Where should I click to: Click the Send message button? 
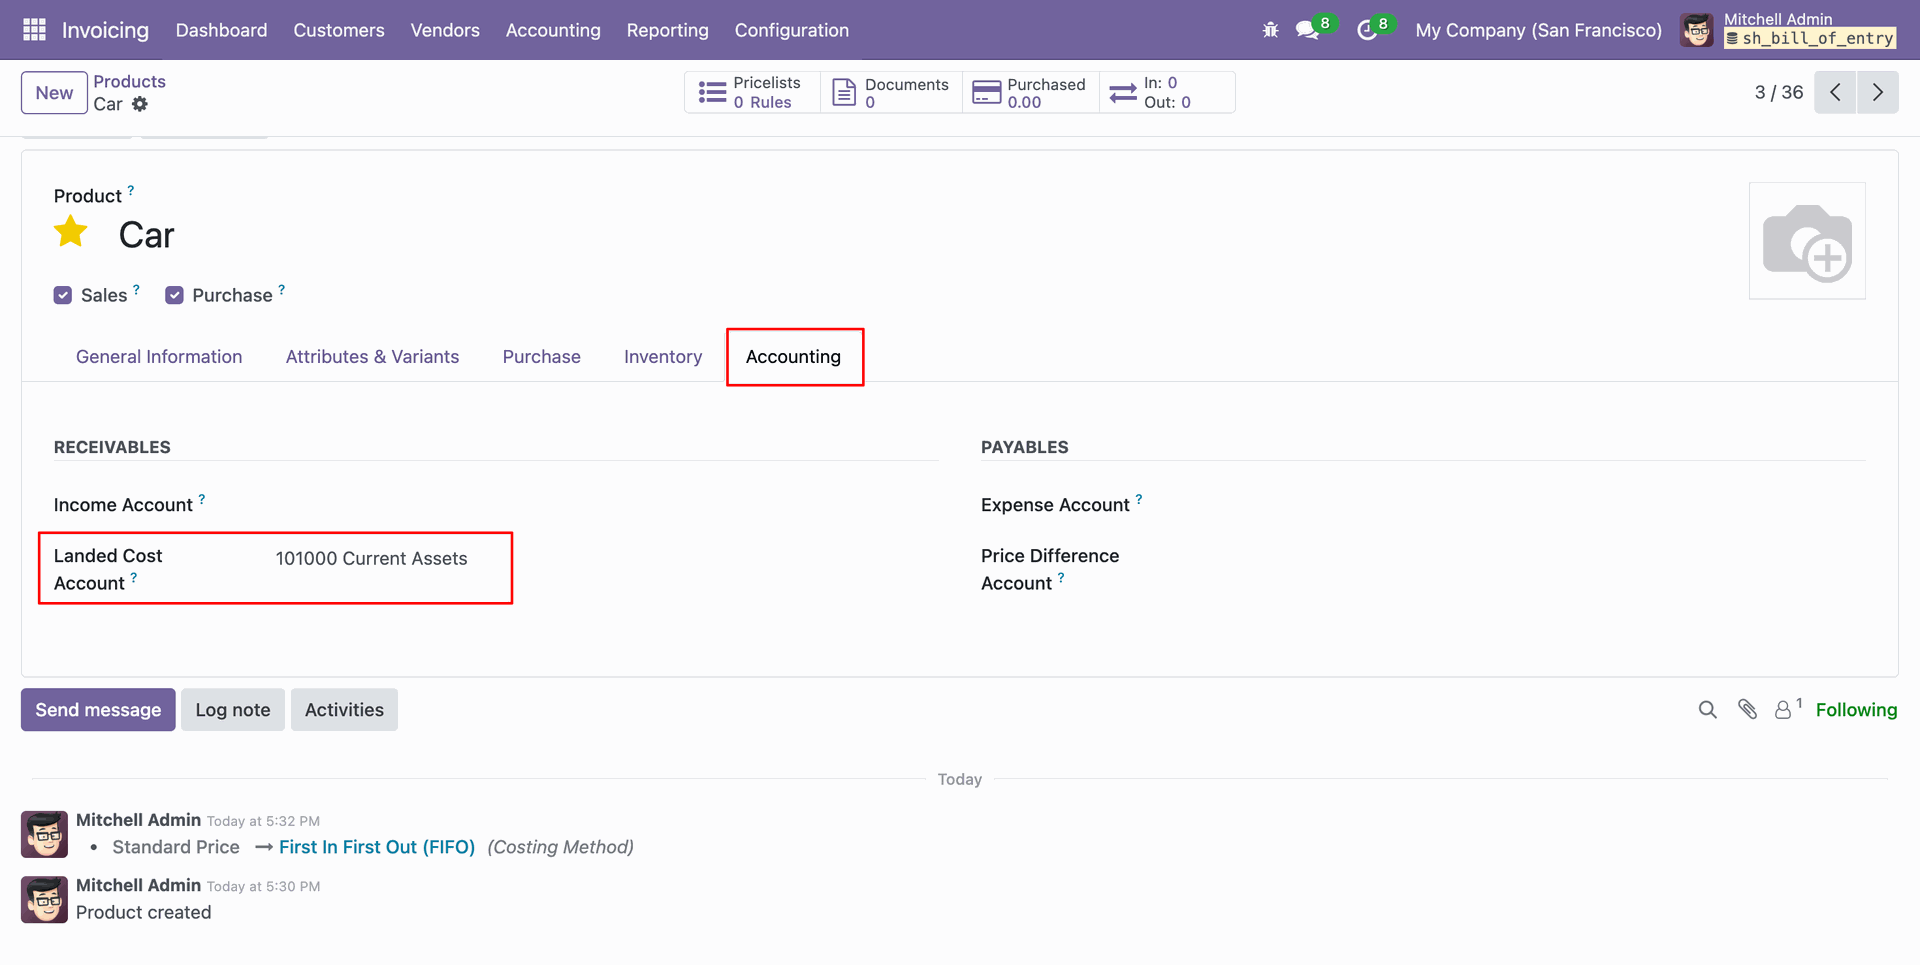[x=98, y=710]
